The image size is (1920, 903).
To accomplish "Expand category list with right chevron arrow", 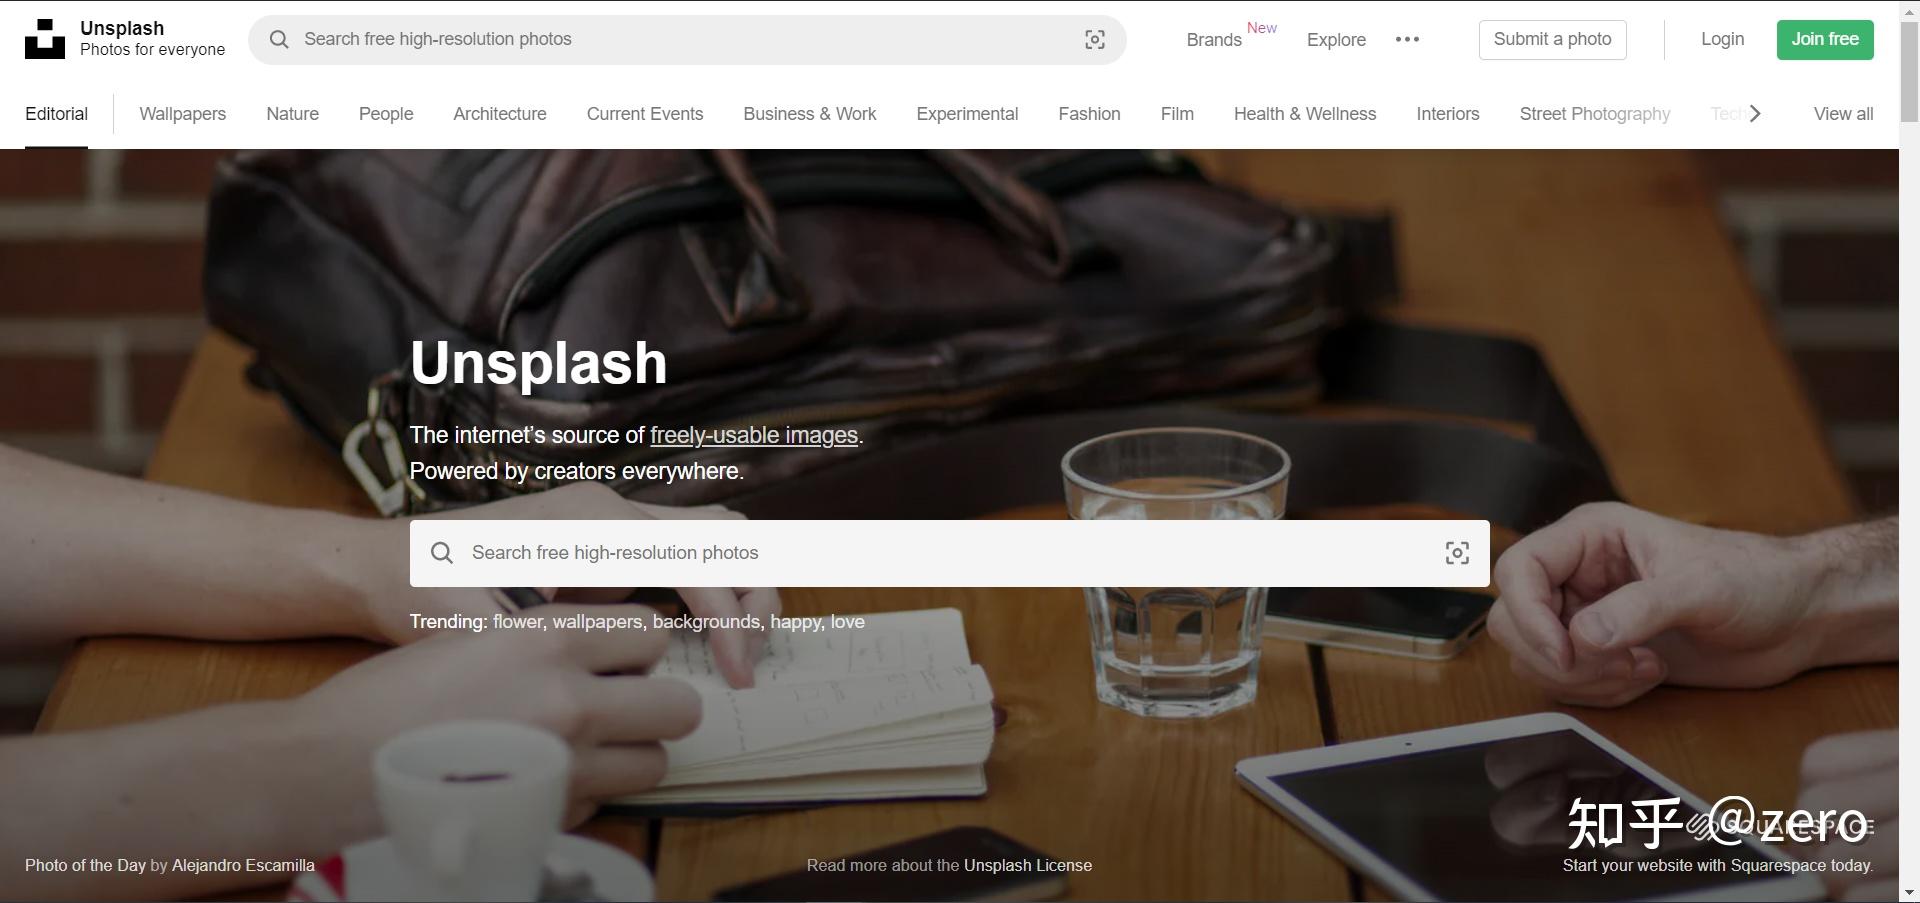I will tap(1755, 114).
